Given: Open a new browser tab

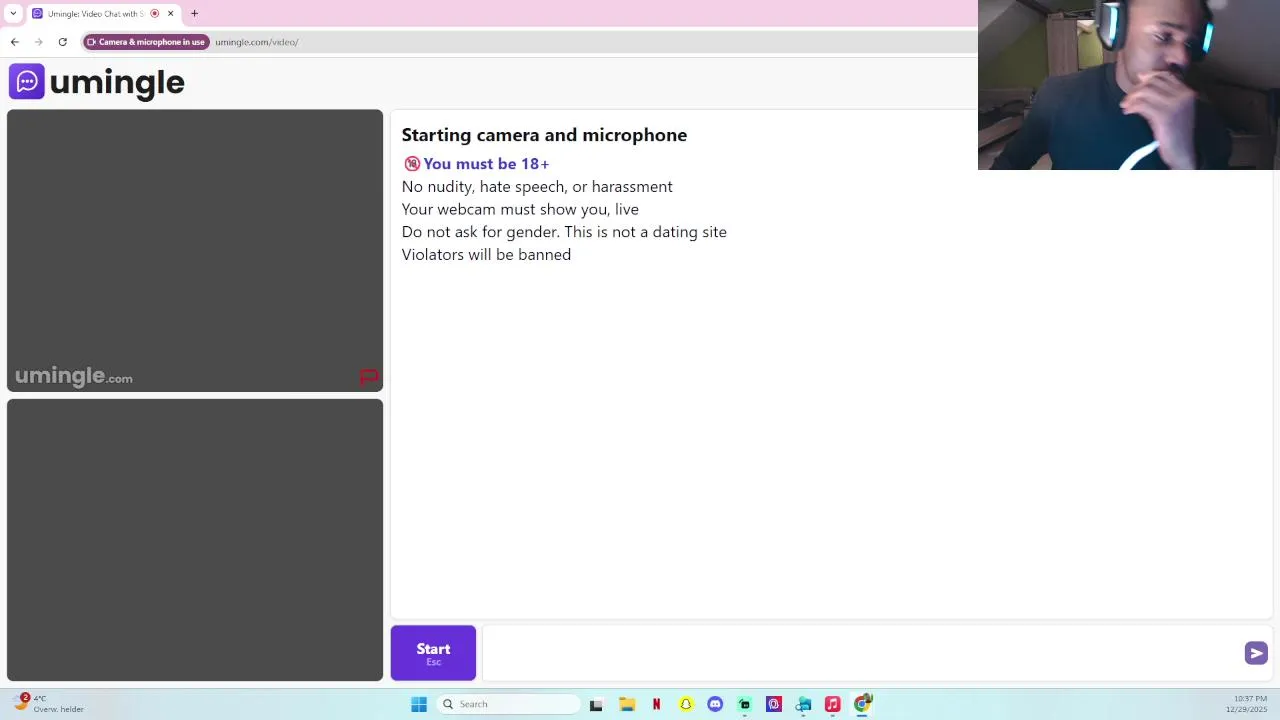Looking at the screenshot, I should pos(194,14).
